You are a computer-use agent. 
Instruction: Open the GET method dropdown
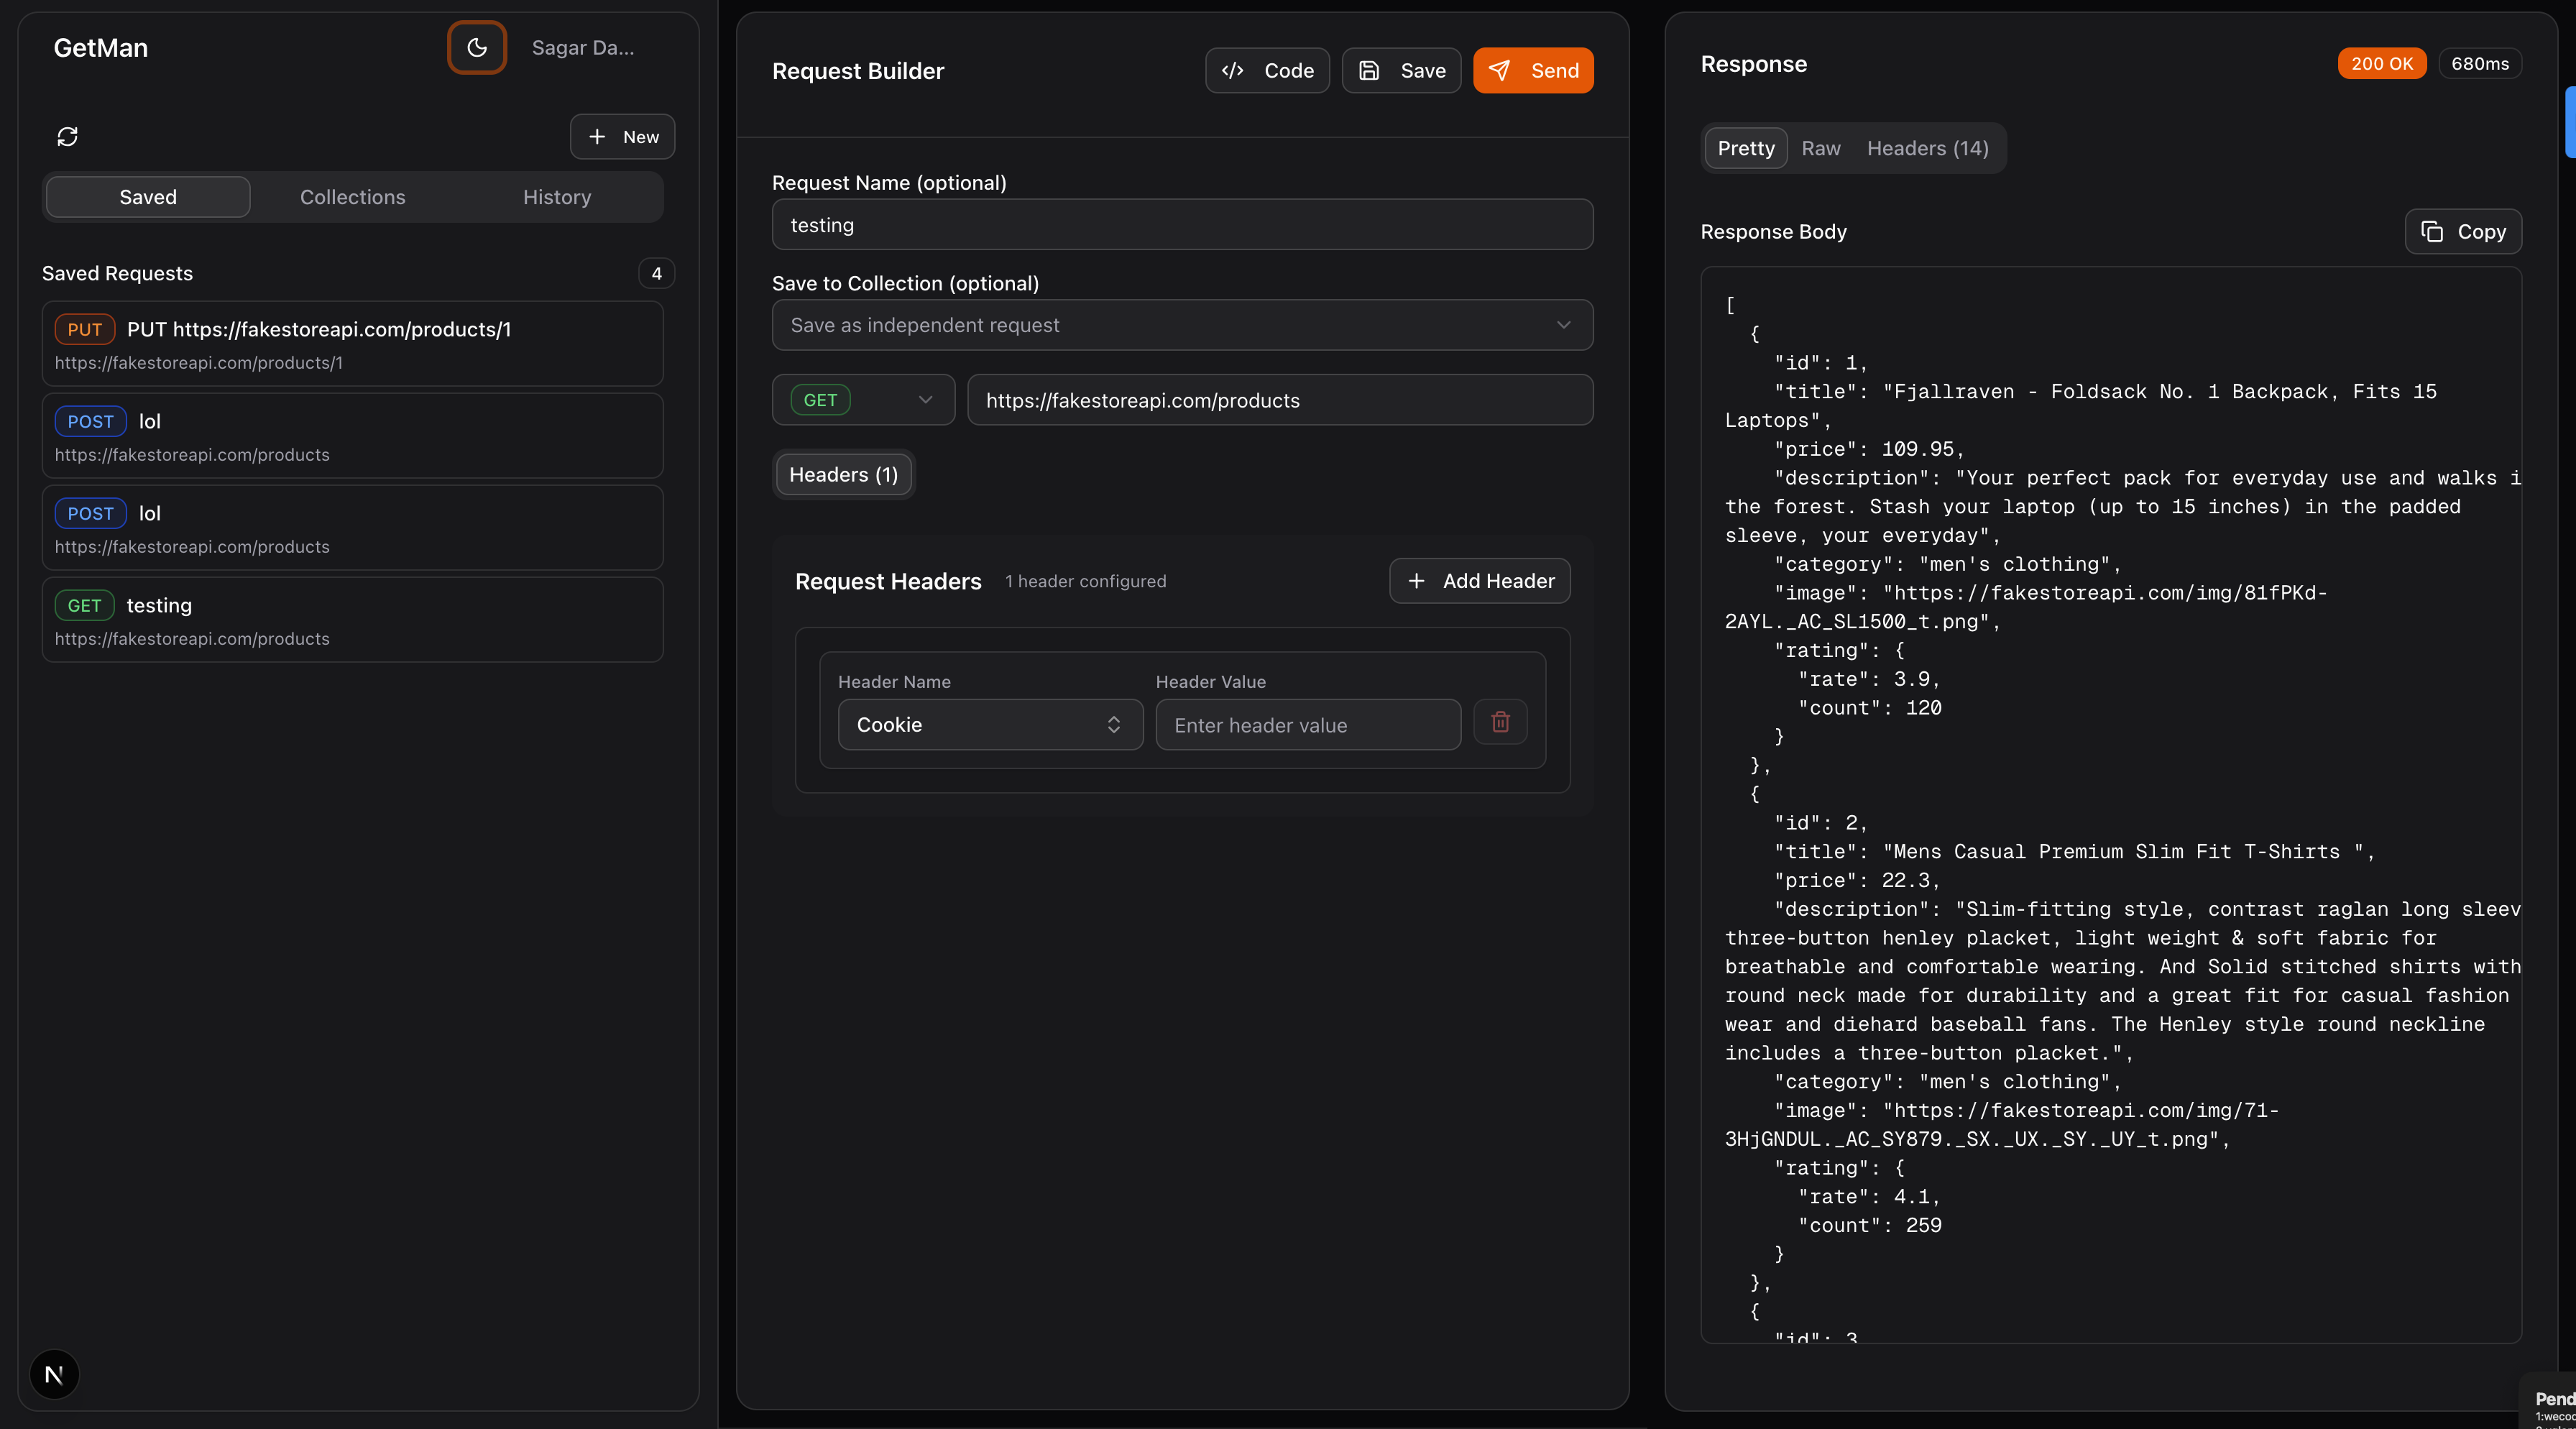pyautogui.click(x=863, y=400)
